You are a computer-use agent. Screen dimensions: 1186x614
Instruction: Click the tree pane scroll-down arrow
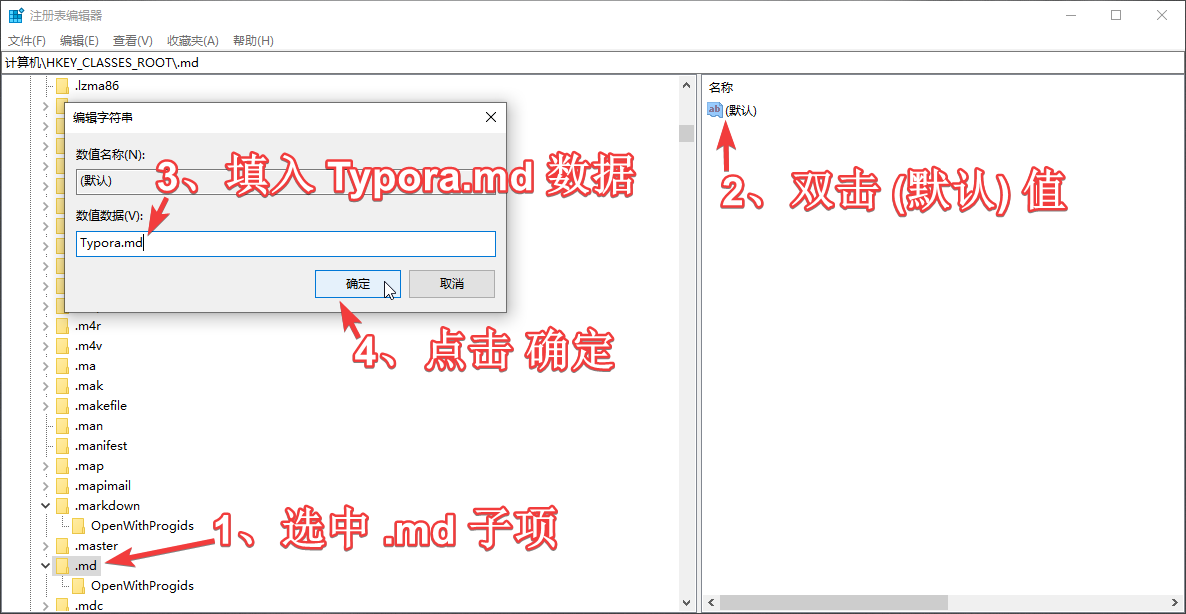coord(686,603)
